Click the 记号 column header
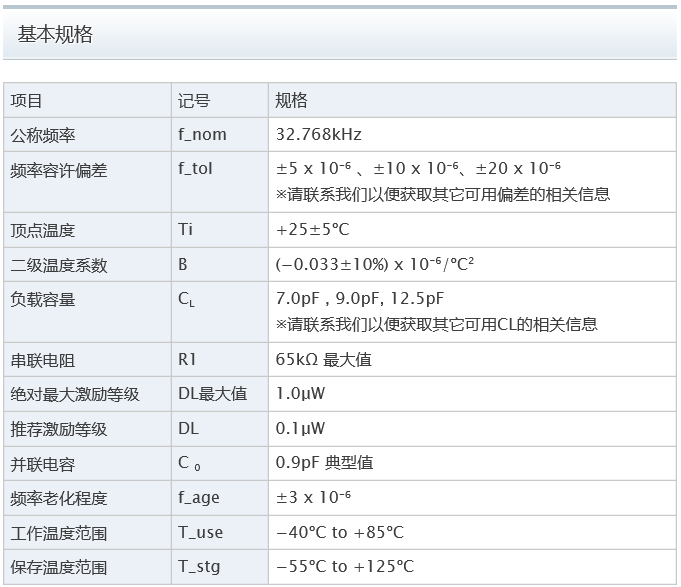The height and width of the screenshot is (587, 681). pos(194,101)
